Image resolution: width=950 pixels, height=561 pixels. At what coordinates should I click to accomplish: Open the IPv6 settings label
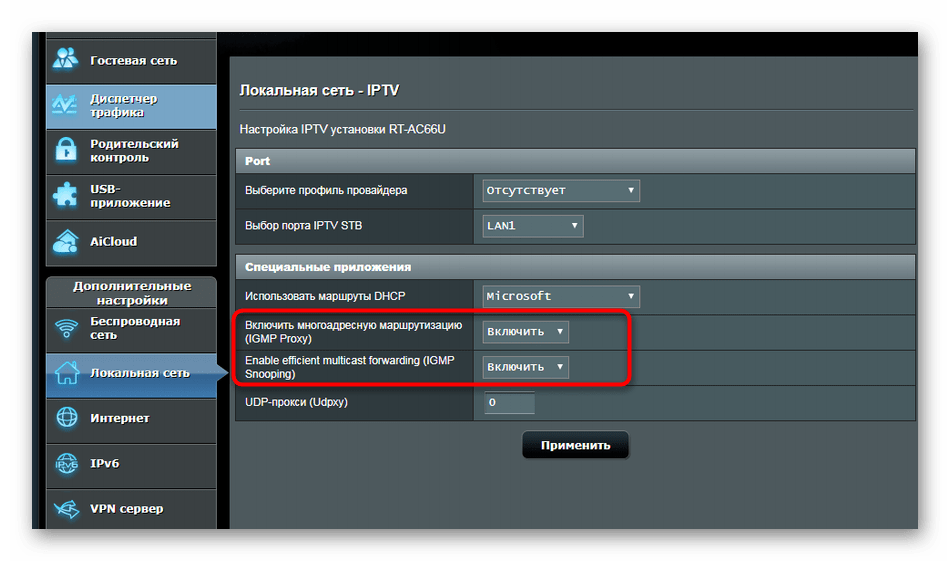click(x=104, y=463)
